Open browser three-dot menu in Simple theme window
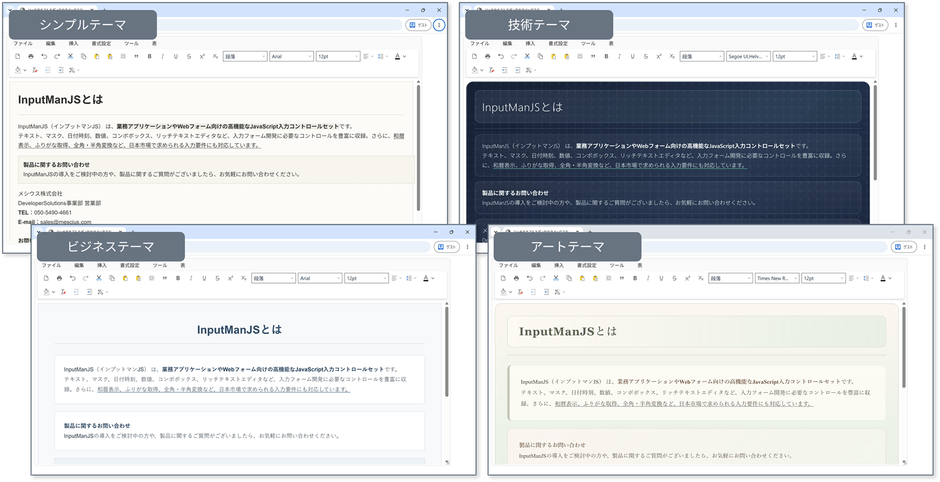 pyautogui.click(x=439, y=25)
